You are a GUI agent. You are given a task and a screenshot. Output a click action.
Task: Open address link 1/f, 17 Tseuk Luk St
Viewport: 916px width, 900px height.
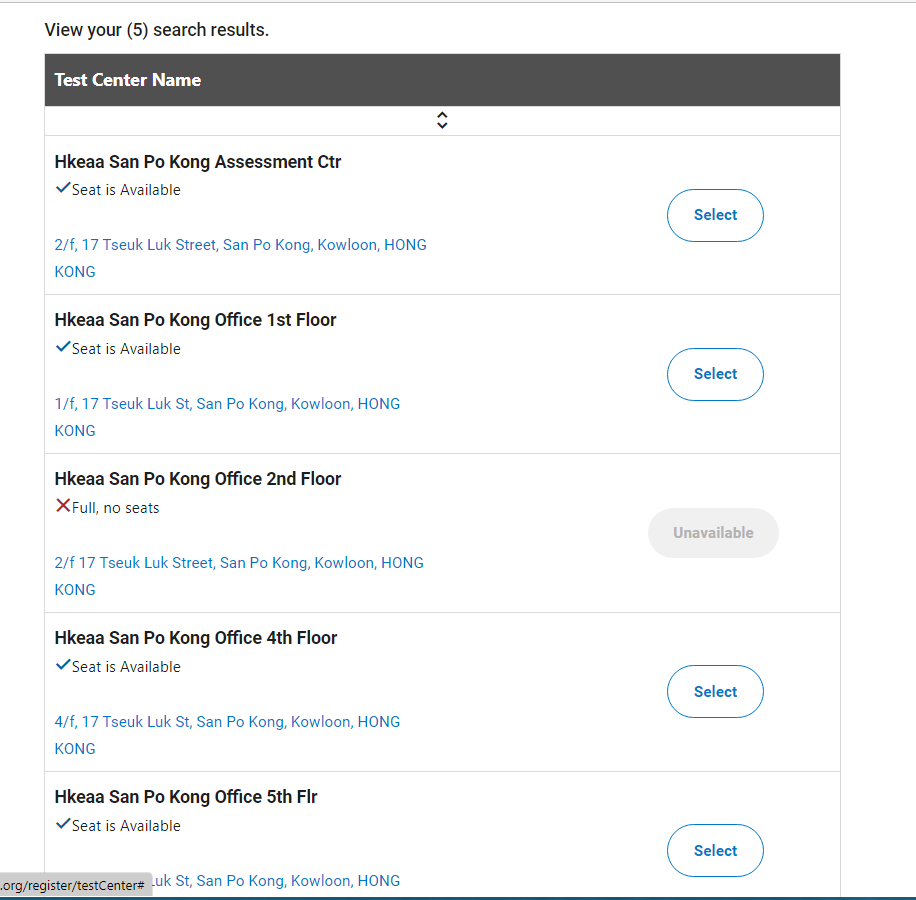pyautogui.click(x=227, y=417)
